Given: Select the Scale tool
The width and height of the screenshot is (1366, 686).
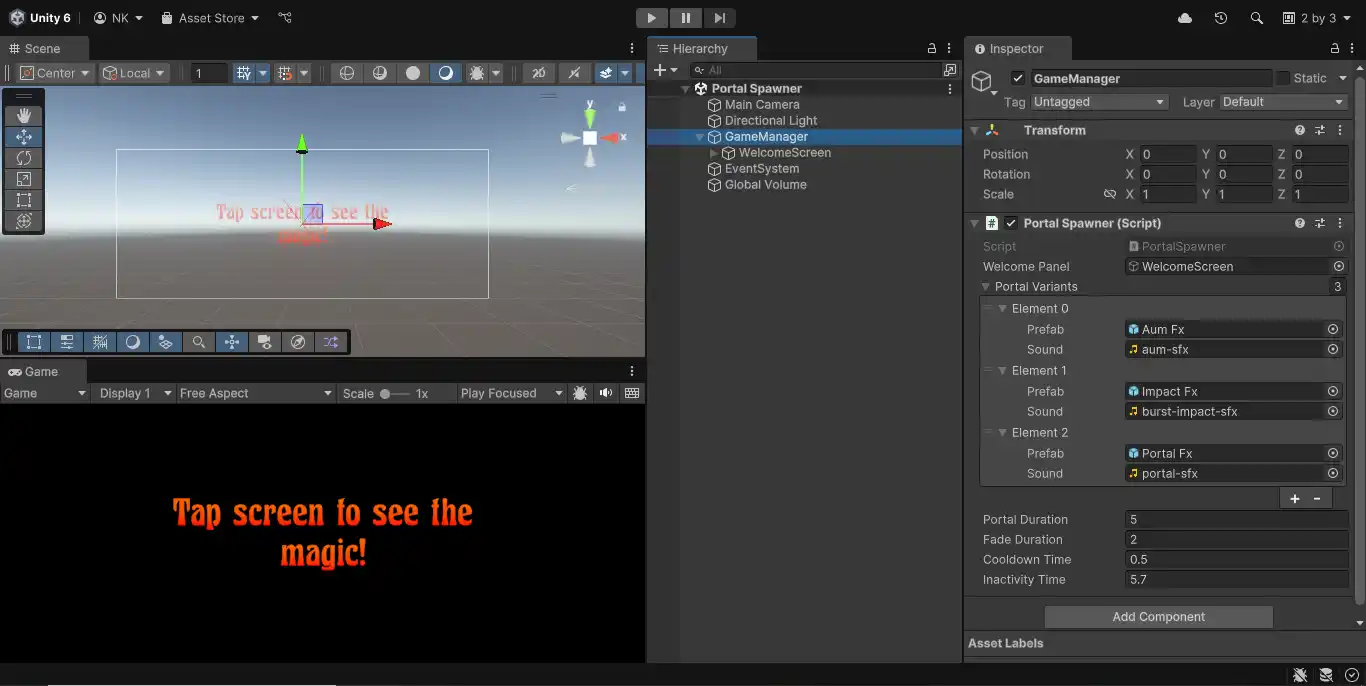Looking at the screenshot, I should coord(24,178).
